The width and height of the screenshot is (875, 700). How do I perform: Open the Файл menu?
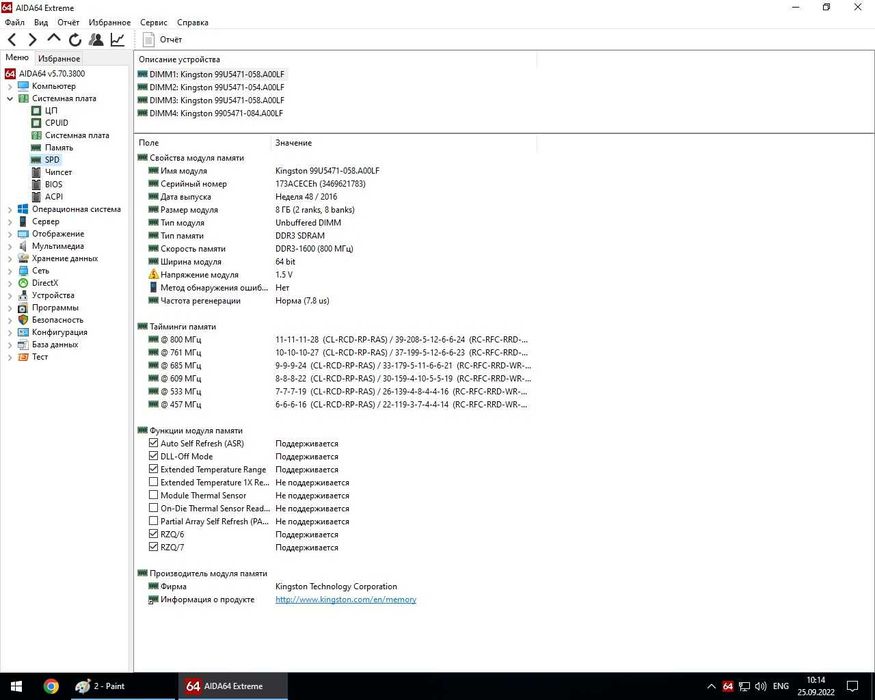pyautogui.click(x=15, y=22)
